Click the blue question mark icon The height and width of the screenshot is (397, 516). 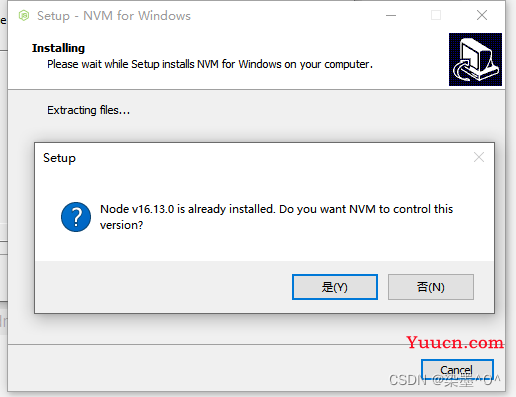(76, 217)
